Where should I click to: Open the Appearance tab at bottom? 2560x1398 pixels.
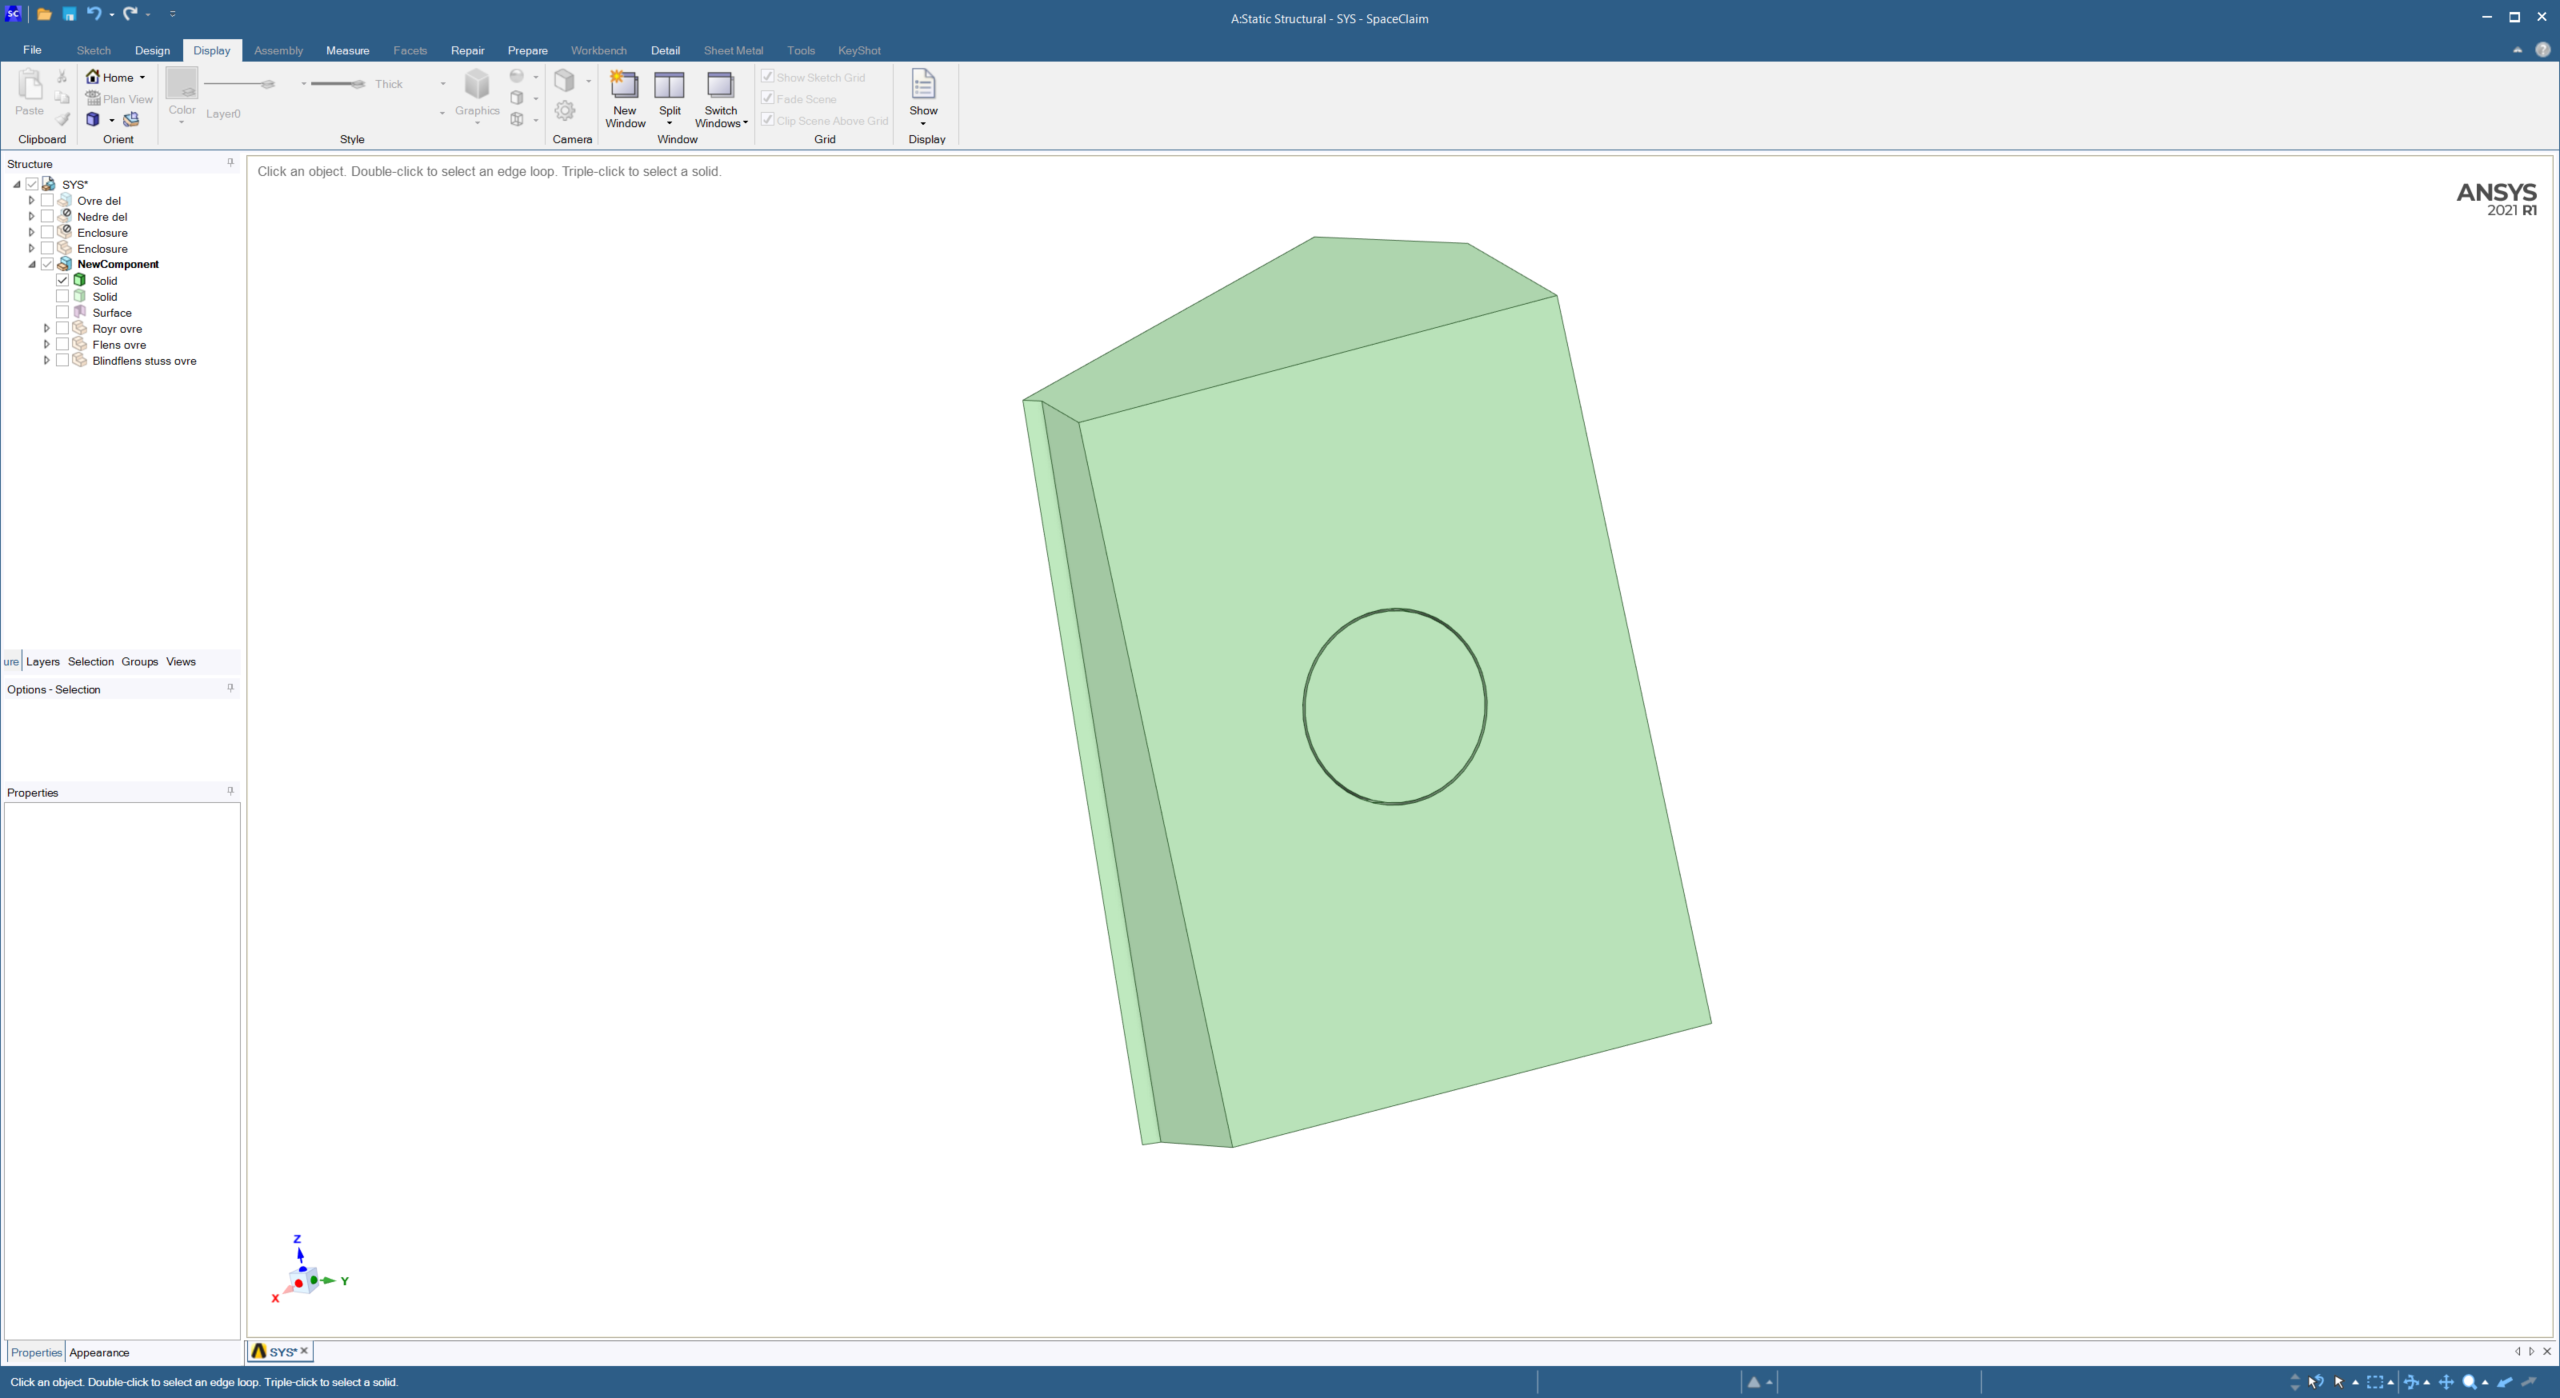(x=99, y=1352)
